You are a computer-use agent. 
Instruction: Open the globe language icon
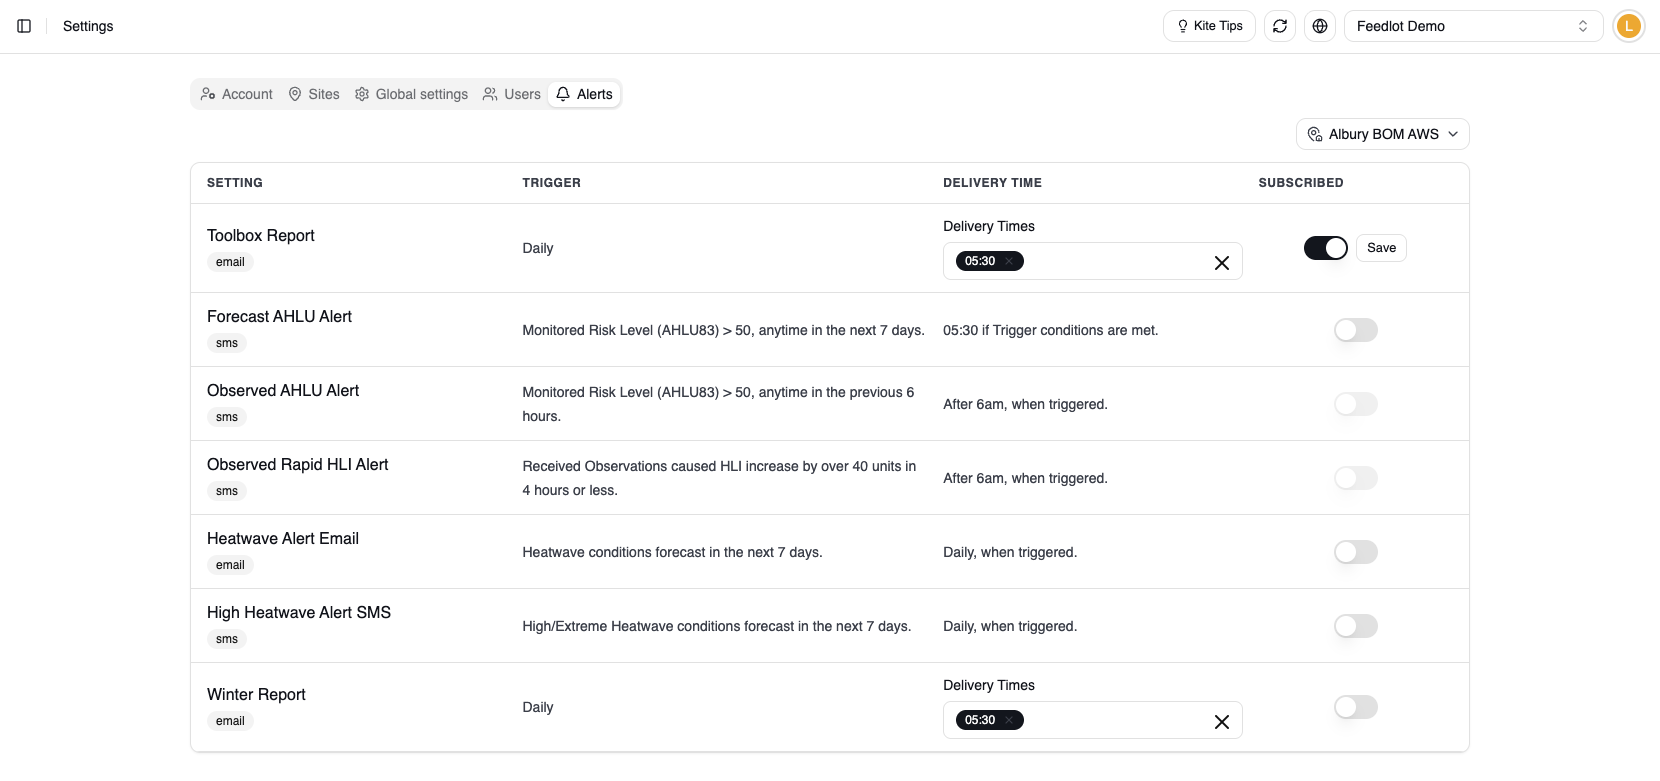[1320, 26]
